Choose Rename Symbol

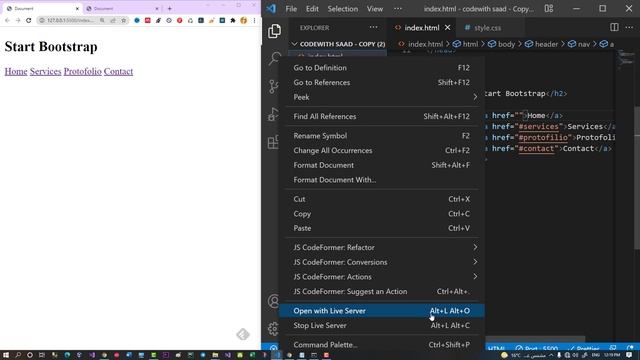point(382,136)
